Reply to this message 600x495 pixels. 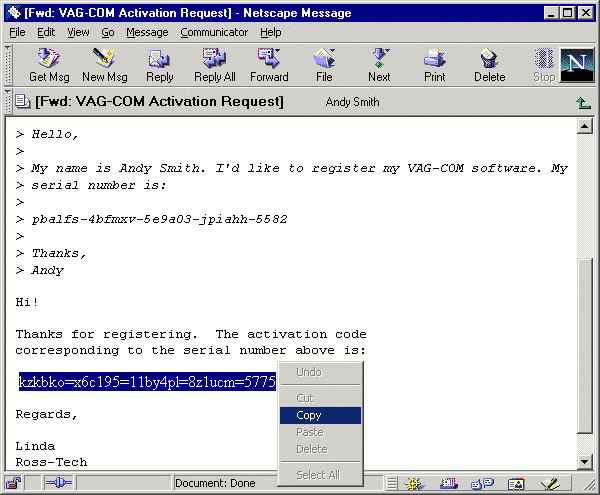click(159, 64)
